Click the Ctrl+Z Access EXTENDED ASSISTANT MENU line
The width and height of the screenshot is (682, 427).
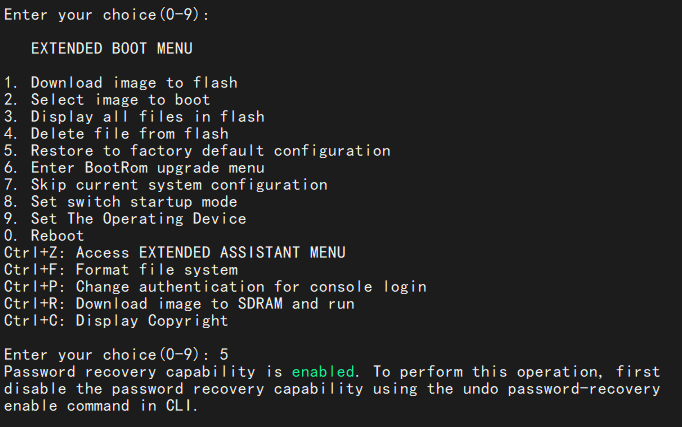pyautogui.click(x=175, y=252)
